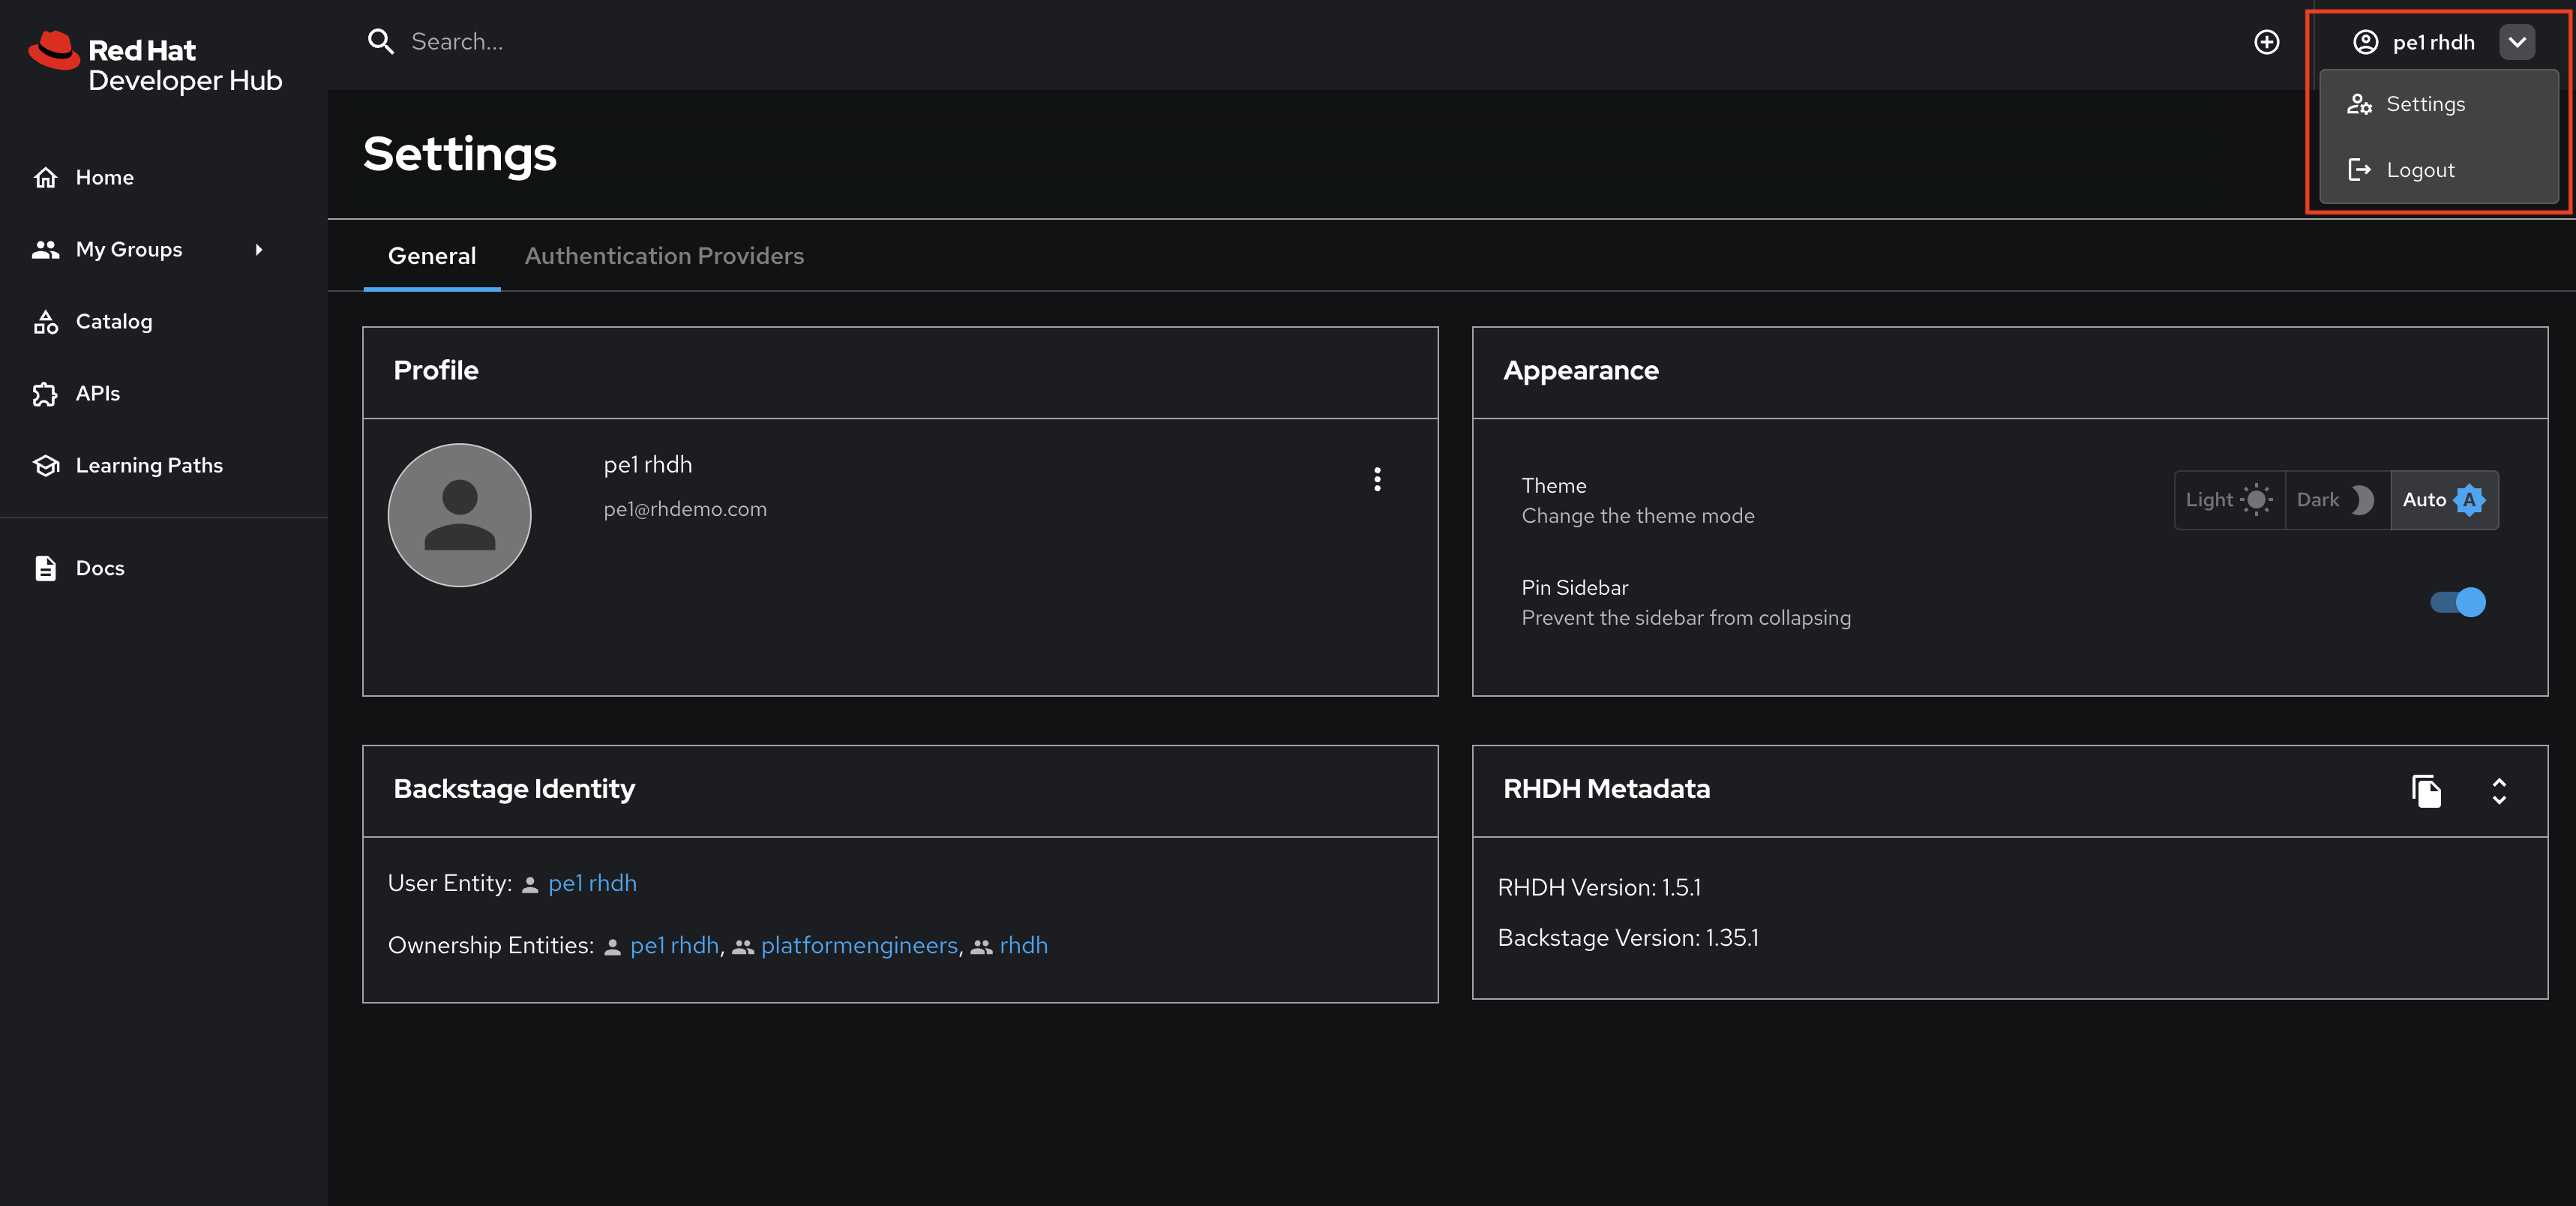Click the user account icon beside pe1 rhdh

click(x=2365, y=42)
